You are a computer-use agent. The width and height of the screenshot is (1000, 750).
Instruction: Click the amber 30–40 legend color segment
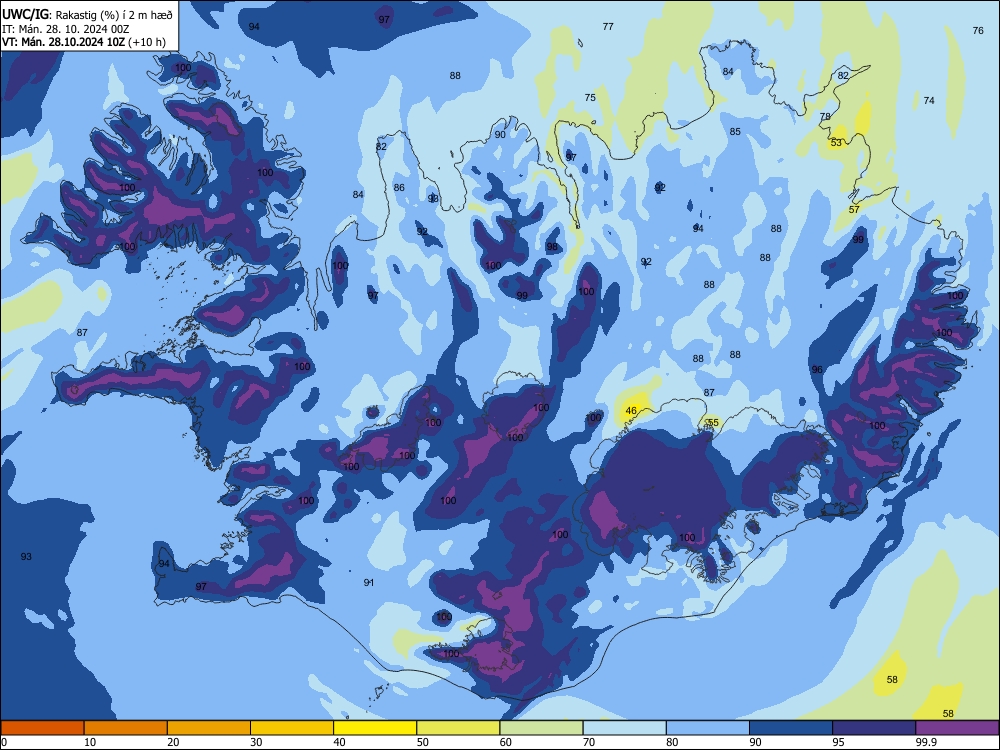pos(292,728)
